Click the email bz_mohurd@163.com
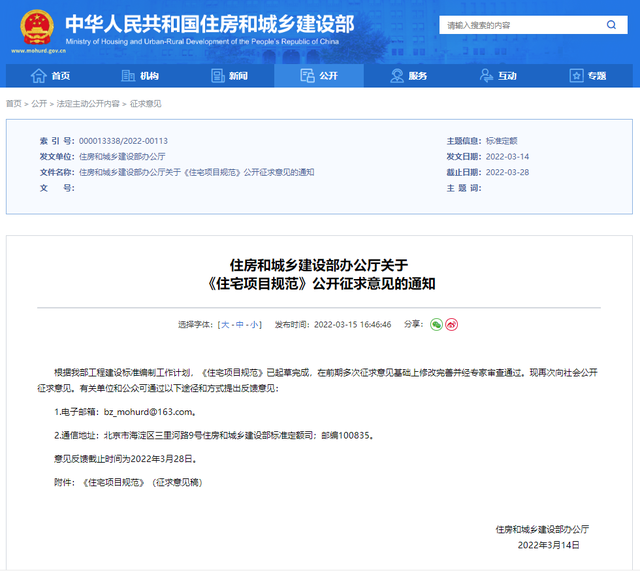640x579 pixels. coord(148,412)
